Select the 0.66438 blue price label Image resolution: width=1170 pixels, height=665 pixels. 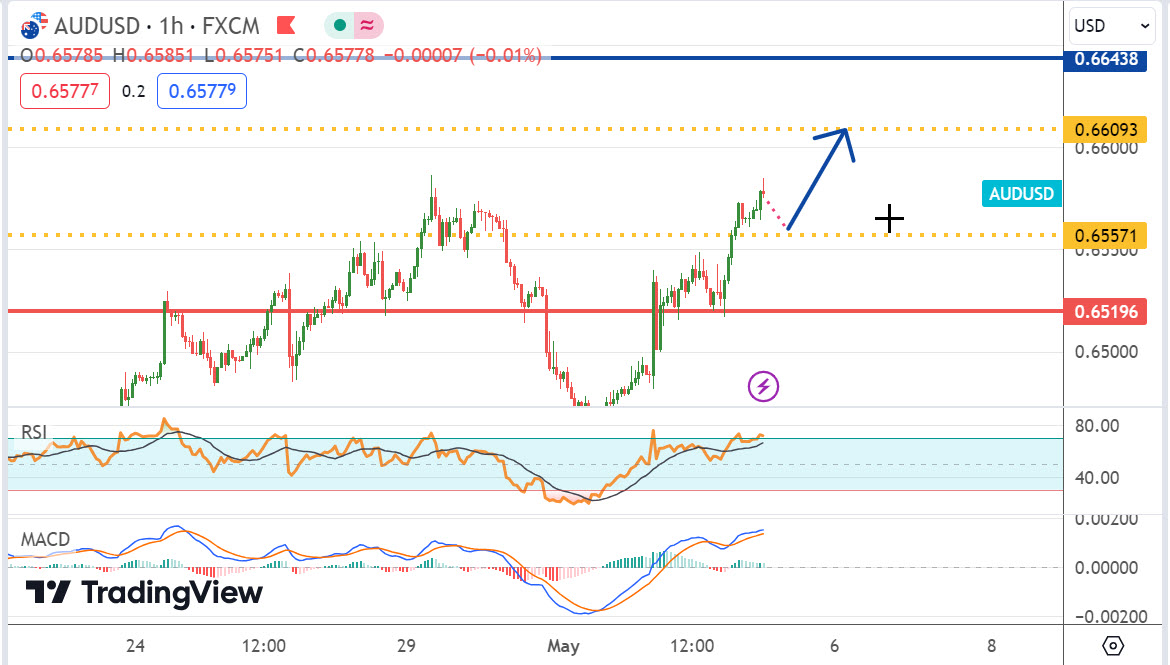1106,59
